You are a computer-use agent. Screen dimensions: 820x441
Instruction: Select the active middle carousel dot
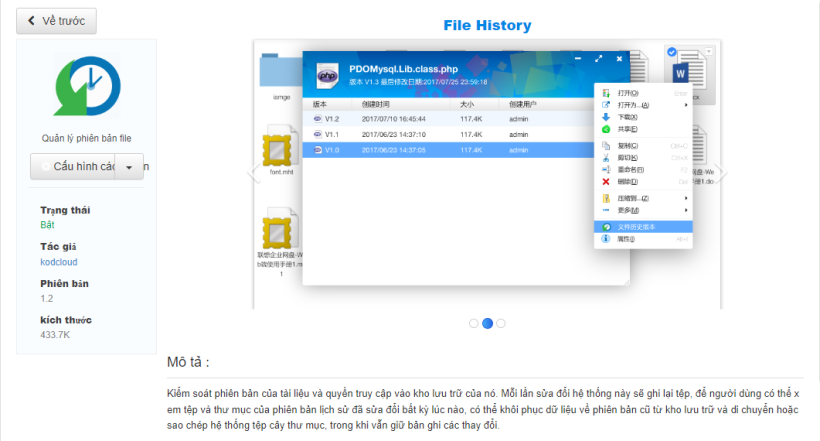[487, 323]
